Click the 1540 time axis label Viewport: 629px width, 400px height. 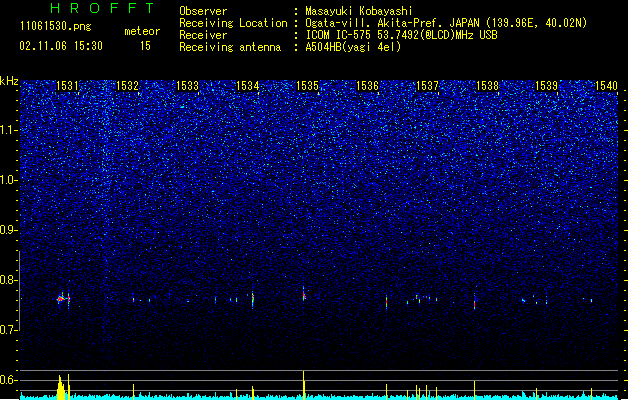click(607, 85)
